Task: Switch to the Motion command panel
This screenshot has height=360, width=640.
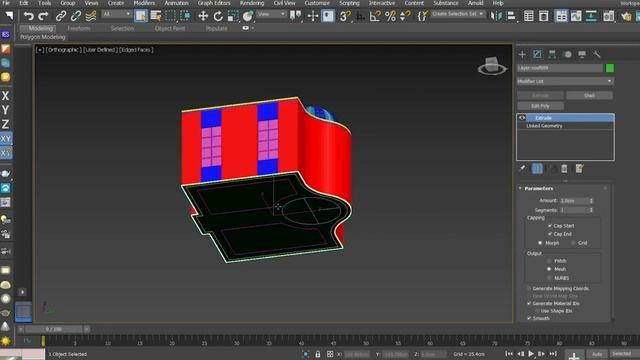Action: coord(567,54)
